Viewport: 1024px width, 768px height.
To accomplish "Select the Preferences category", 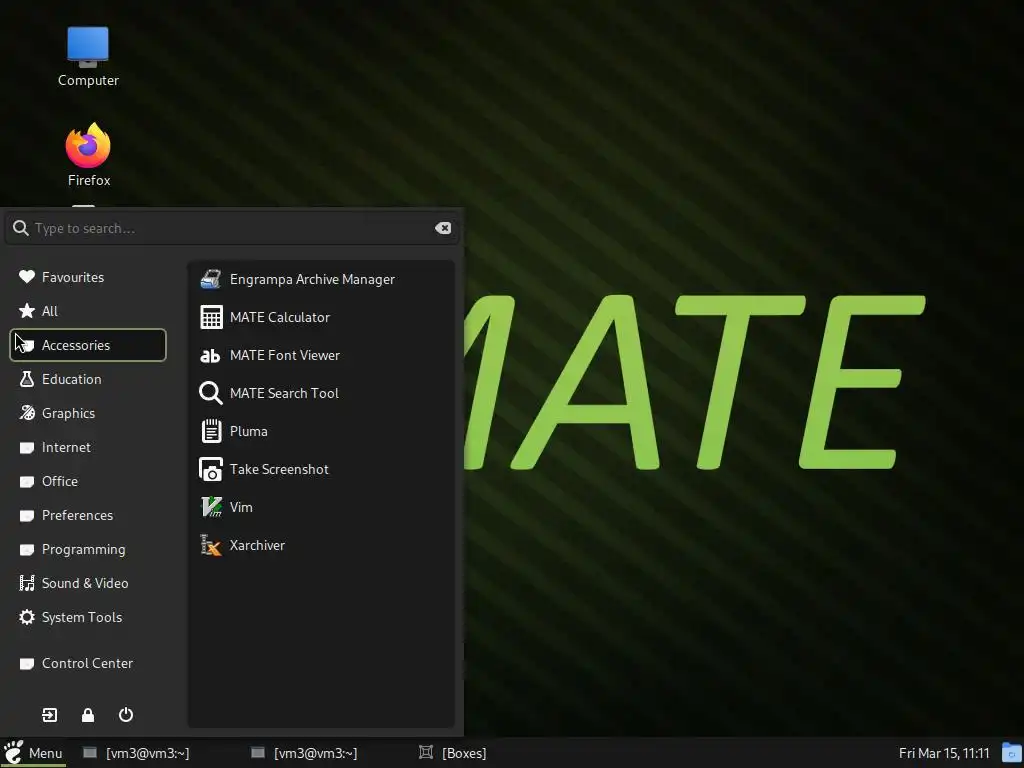I will coord(88,515).
